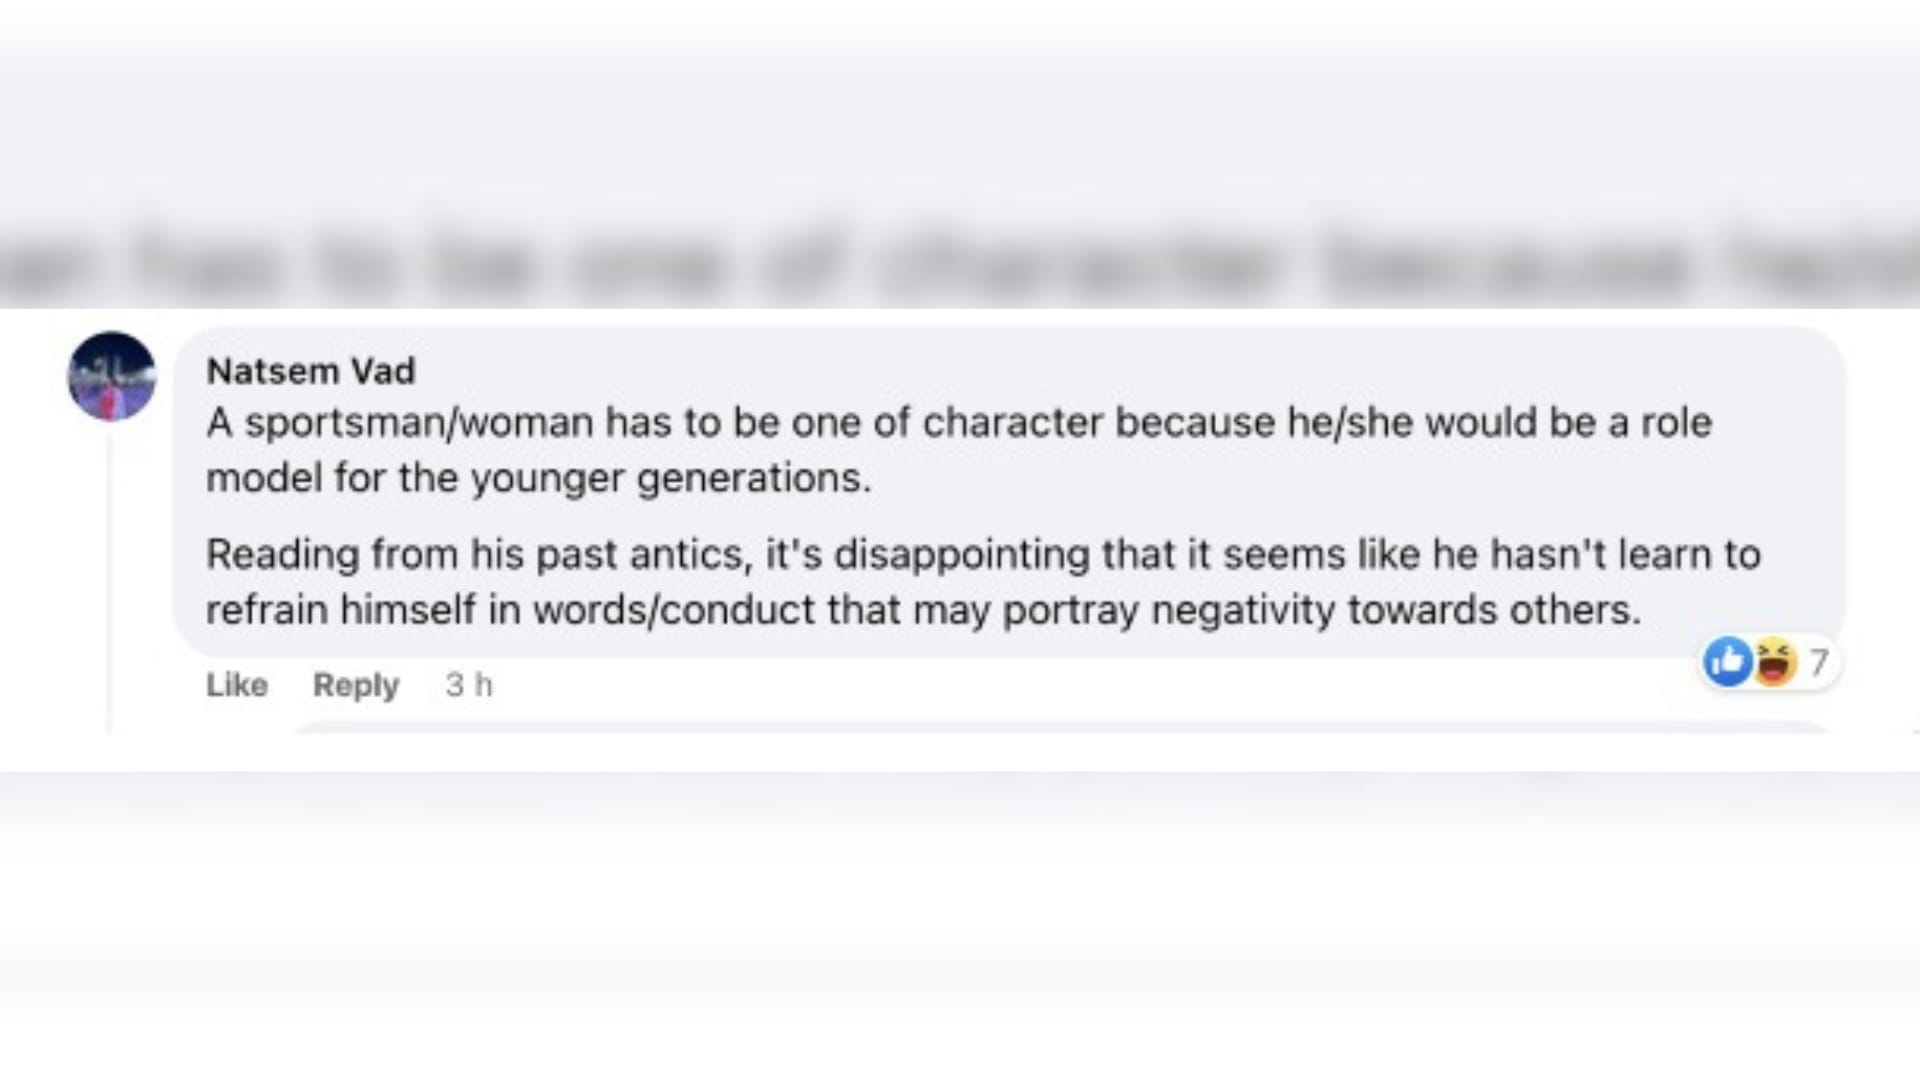
Task: Click the 3 h comment timestamp
Action: click(x=469, y=685)
